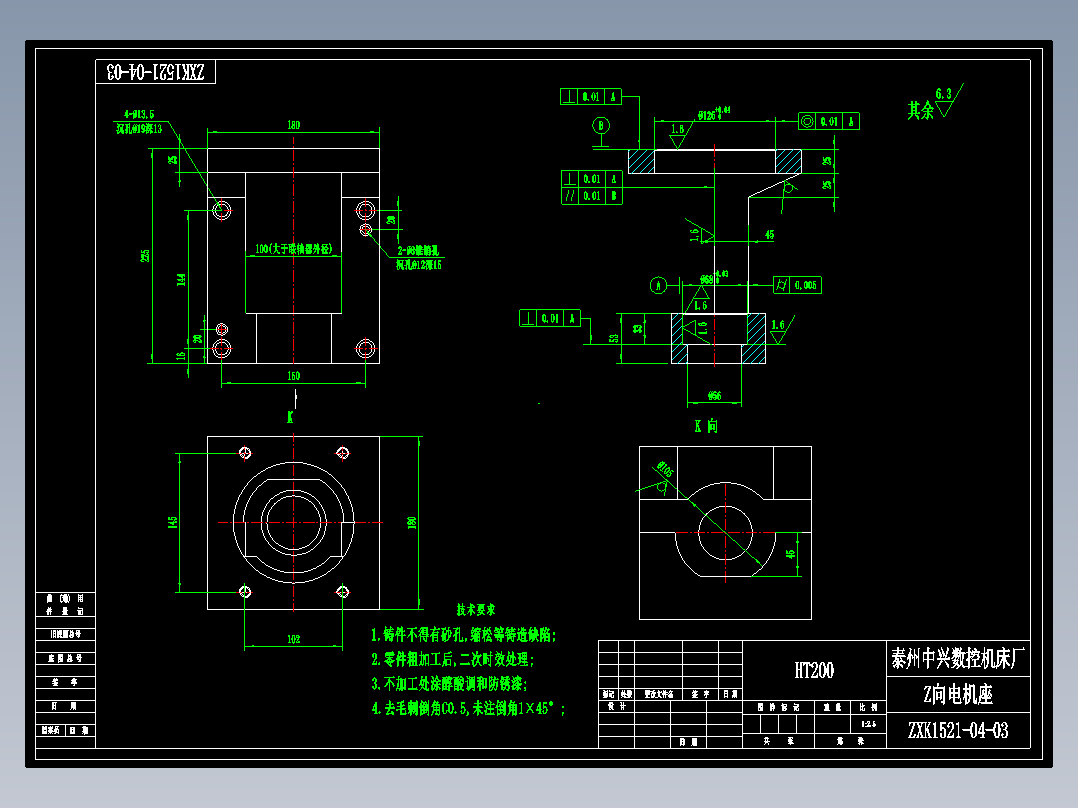Viewport: 1078px width, 808px height.
Task: Click the HT200 material text in title block
Action: tap(814, 670)
